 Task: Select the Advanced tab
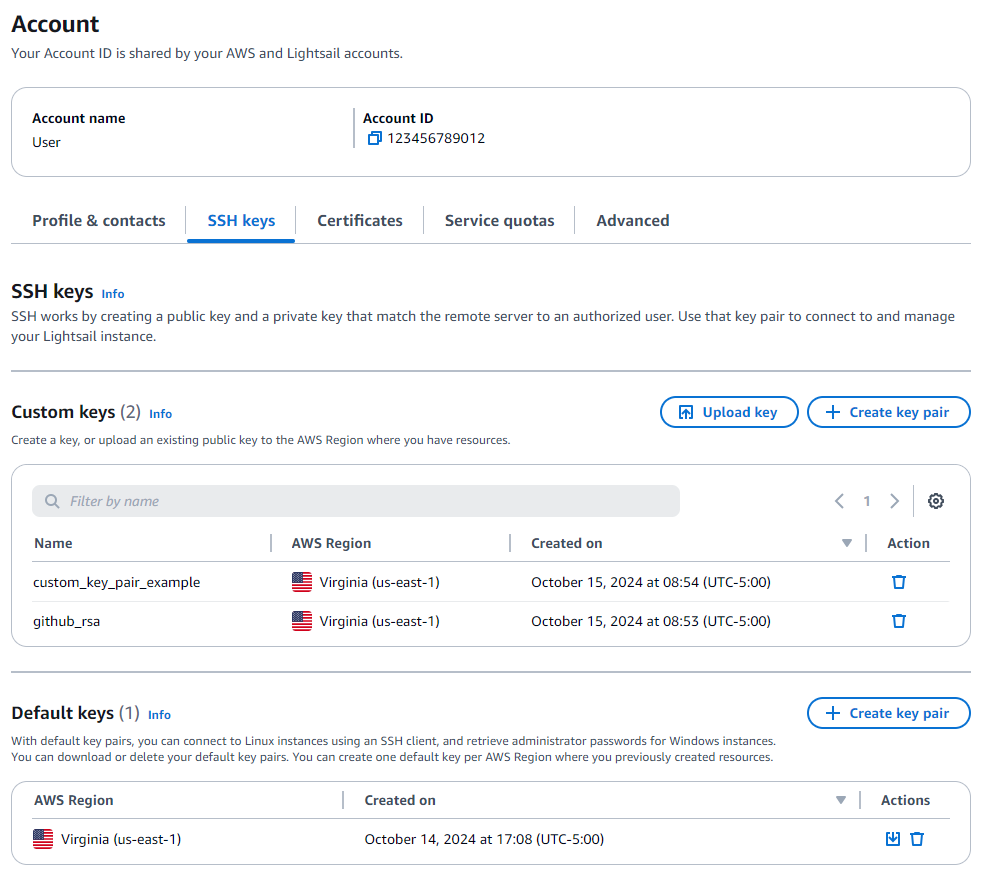click(633, 221)
